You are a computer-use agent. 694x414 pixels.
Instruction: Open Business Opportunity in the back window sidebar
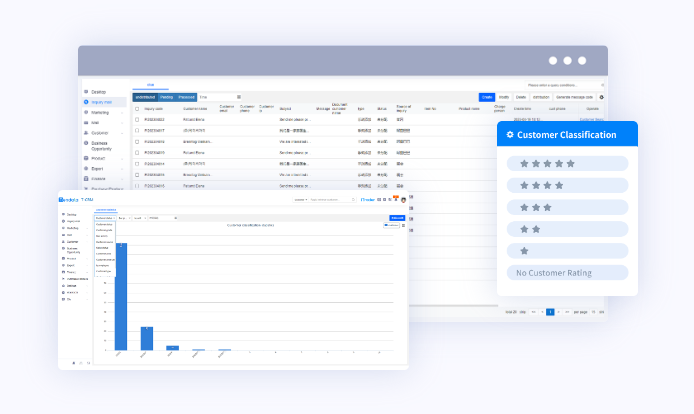click(x=105, y=145)
